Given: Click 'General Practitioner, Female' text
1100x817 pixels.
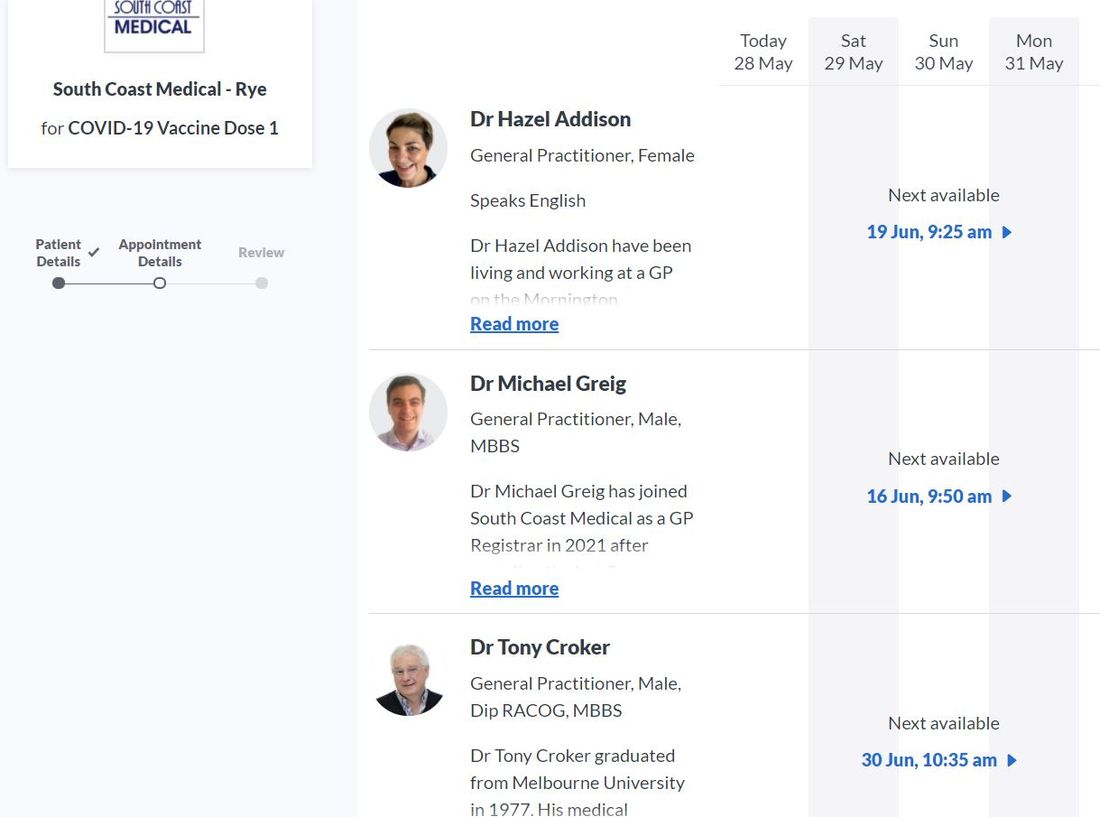Looking at the screenshot, I should click(x=582, y=155).
